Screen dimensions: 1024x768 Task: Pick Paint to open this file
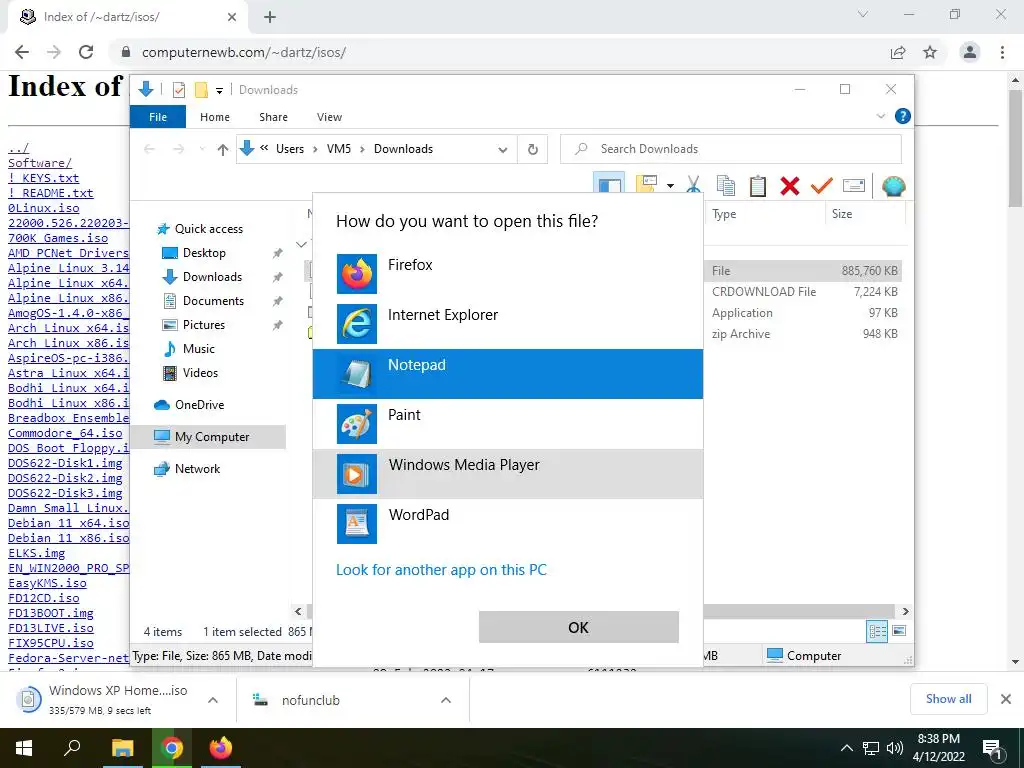(507, 423)
